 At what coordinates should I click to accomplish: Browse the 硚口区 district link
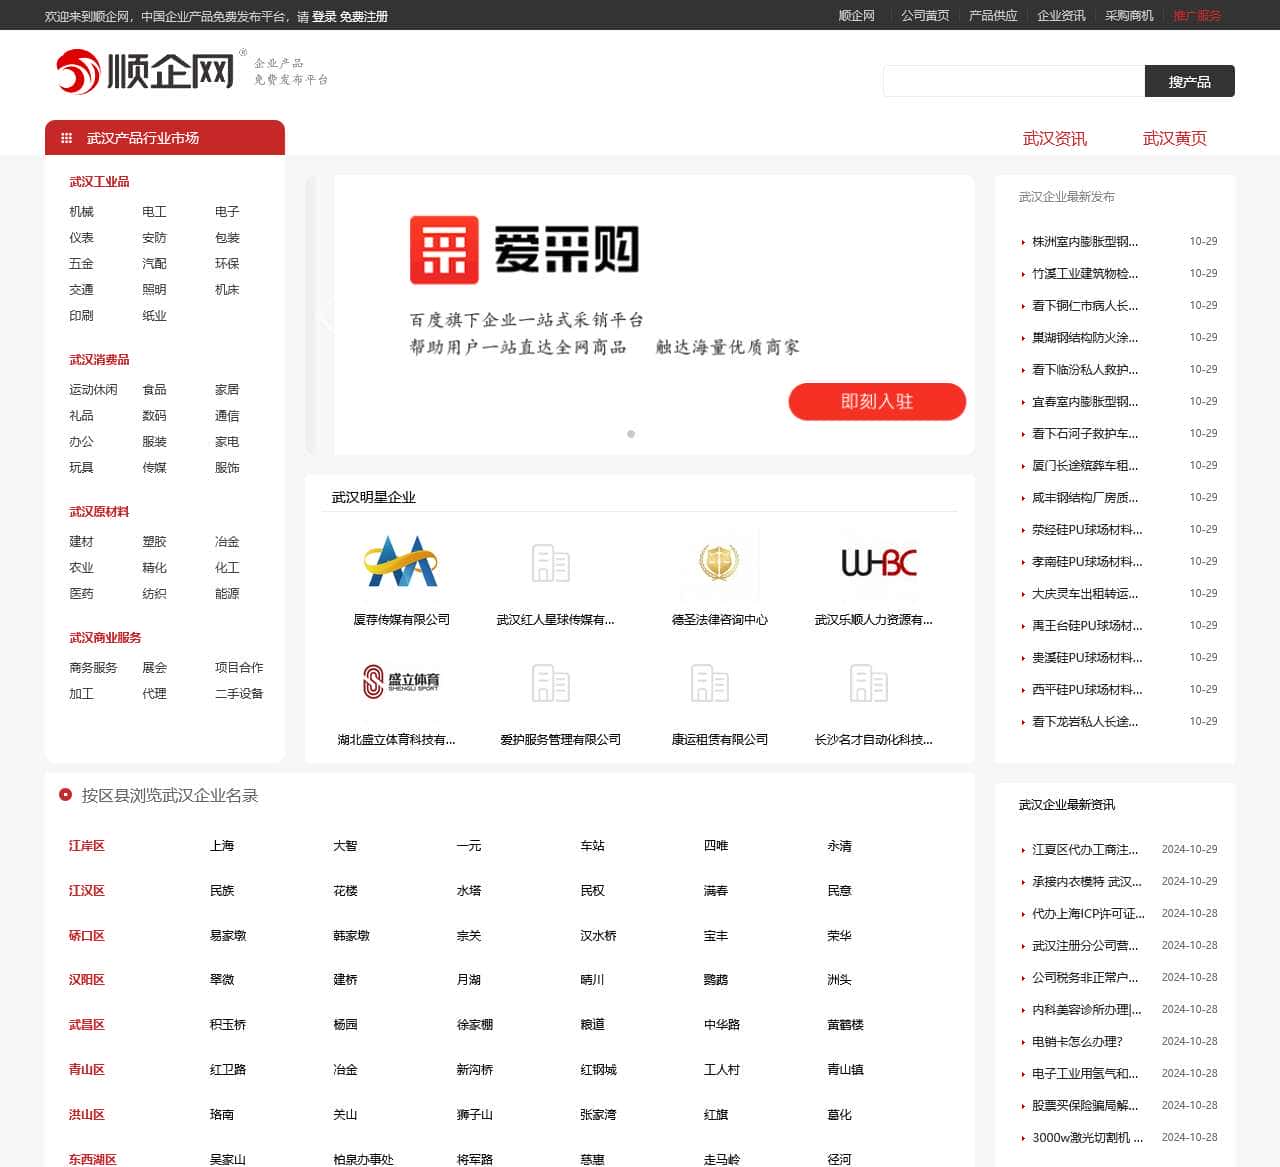(x=87, y=936)
